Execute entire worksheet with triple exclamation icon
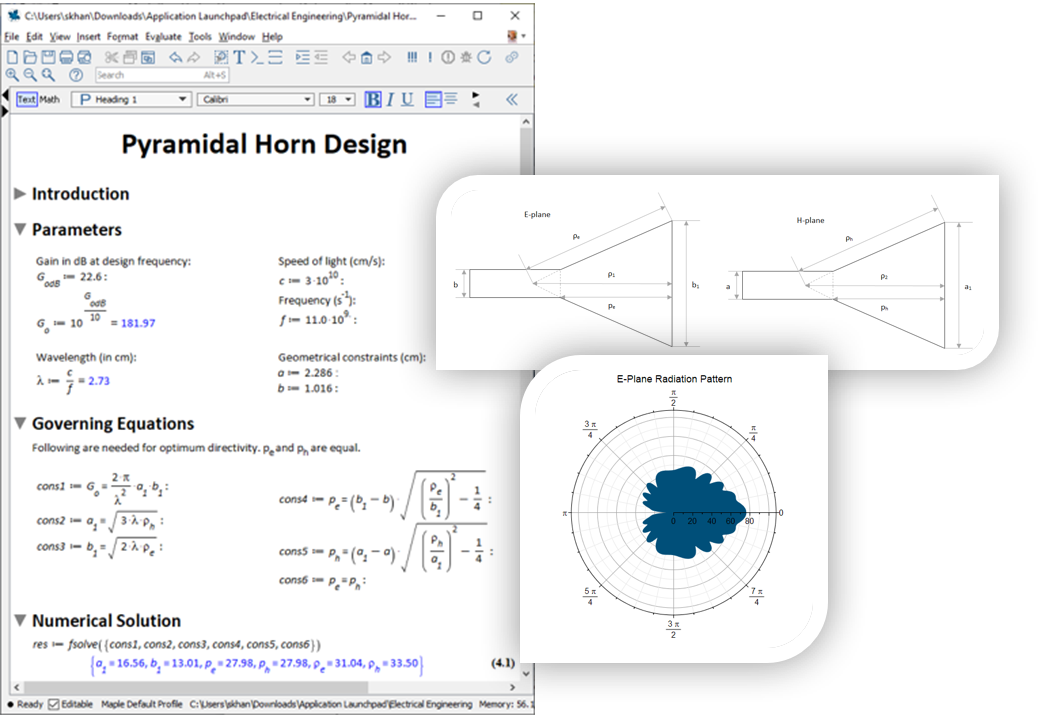The width and height of the screenshot is (1059, 721). [412, 58]
